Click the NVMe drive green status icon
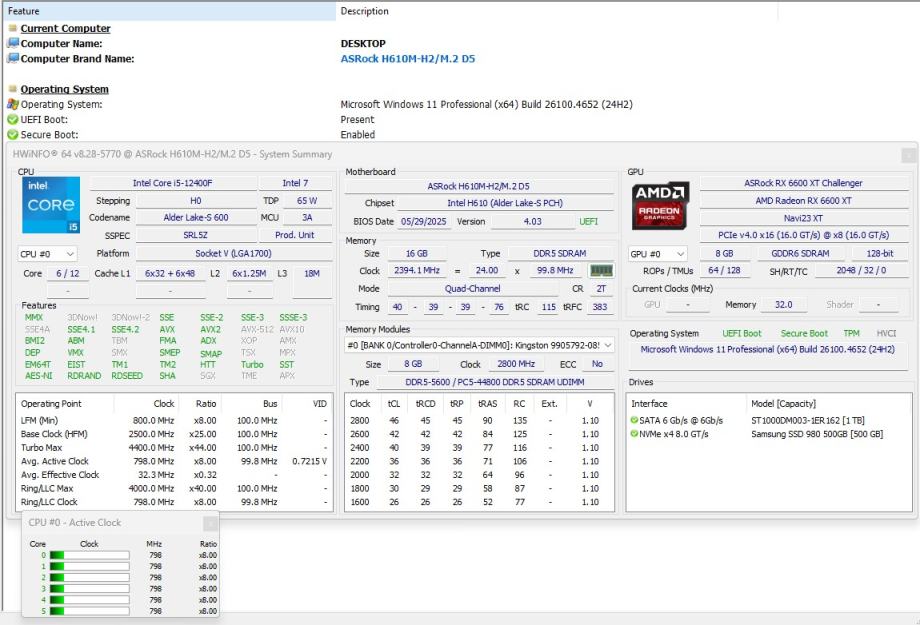Viewport: 920px width, 625px height. [635, 434]
